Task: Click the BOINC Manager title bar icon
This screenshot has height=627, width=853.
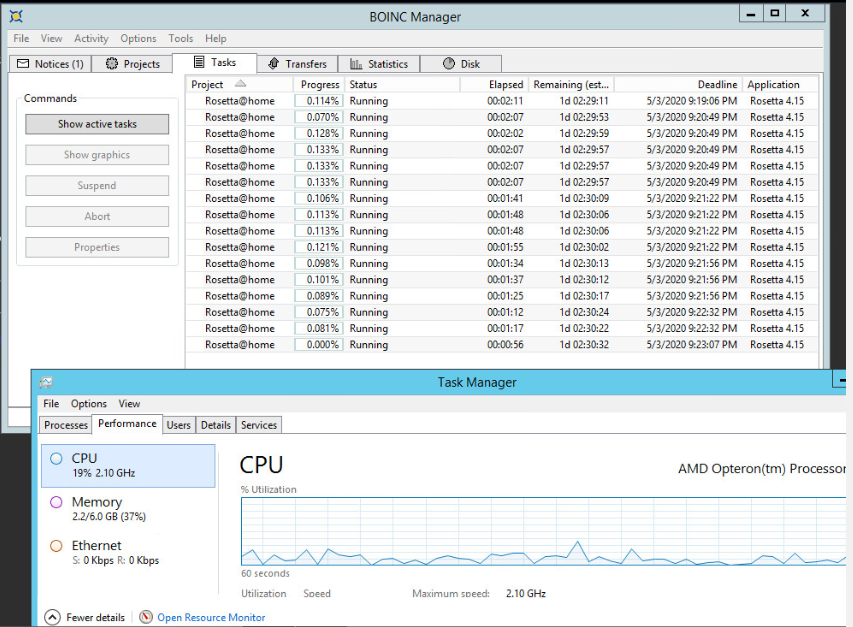Action: [16, 16]
